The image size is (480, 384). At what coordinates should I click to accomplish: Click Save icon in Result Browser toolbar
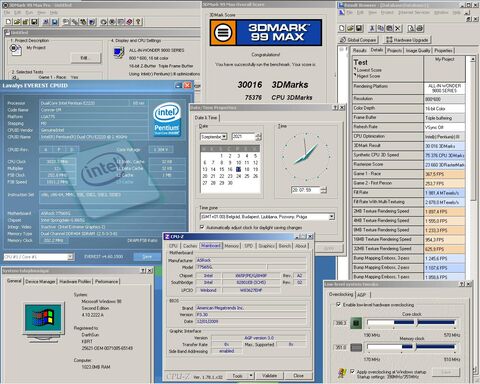359,28
